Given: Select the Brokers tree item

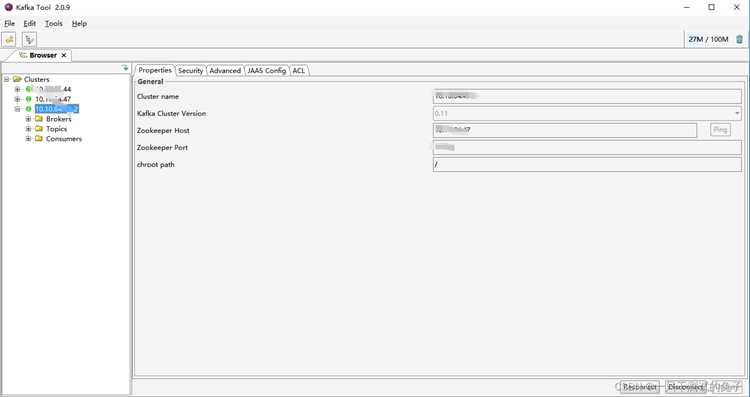Looking at the screenshot, I should click(58, 119).
